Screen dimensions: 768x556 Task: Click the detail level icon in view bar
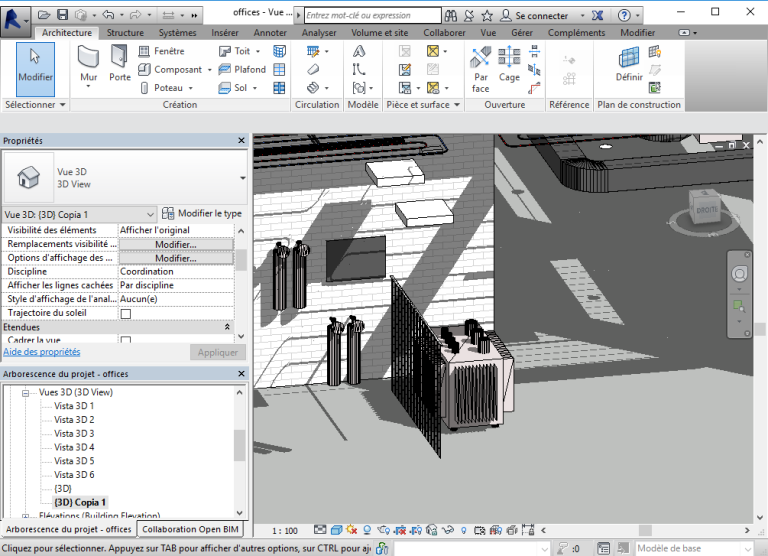320,530
